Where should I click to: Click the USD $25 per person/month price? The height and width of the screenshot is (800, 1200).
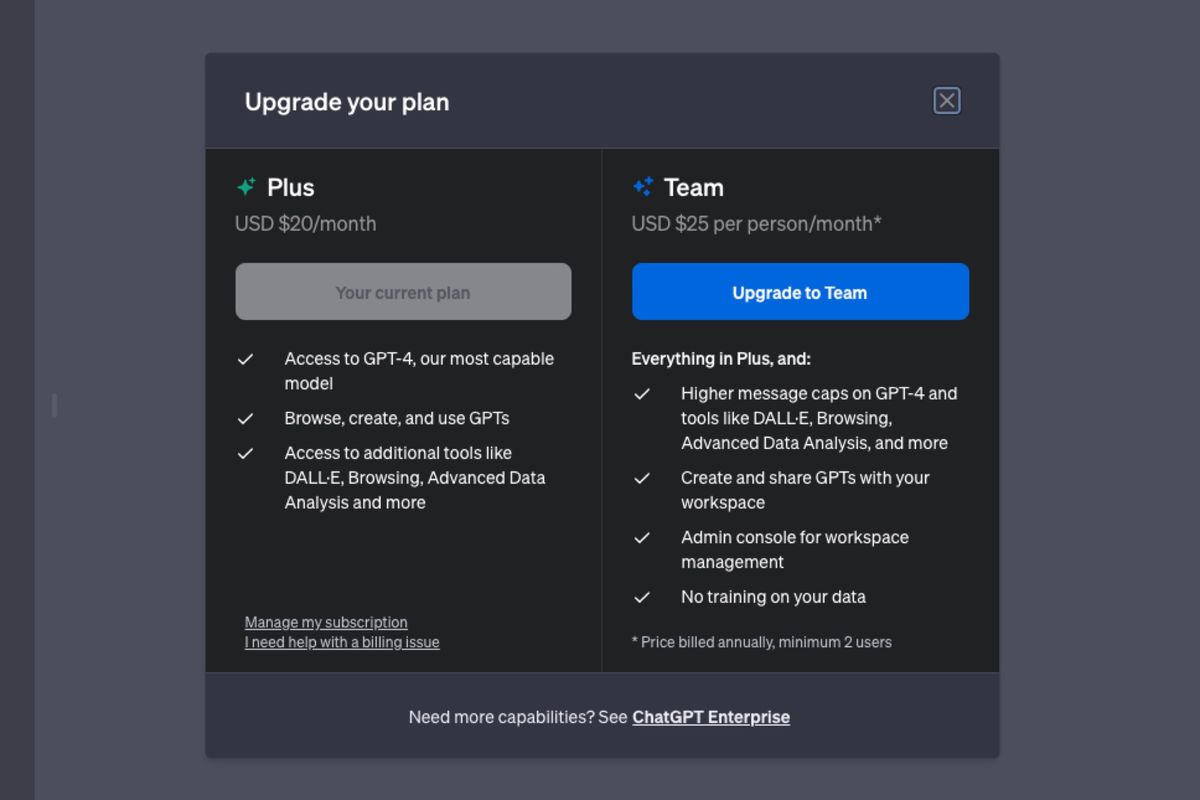tap(756, 224)
